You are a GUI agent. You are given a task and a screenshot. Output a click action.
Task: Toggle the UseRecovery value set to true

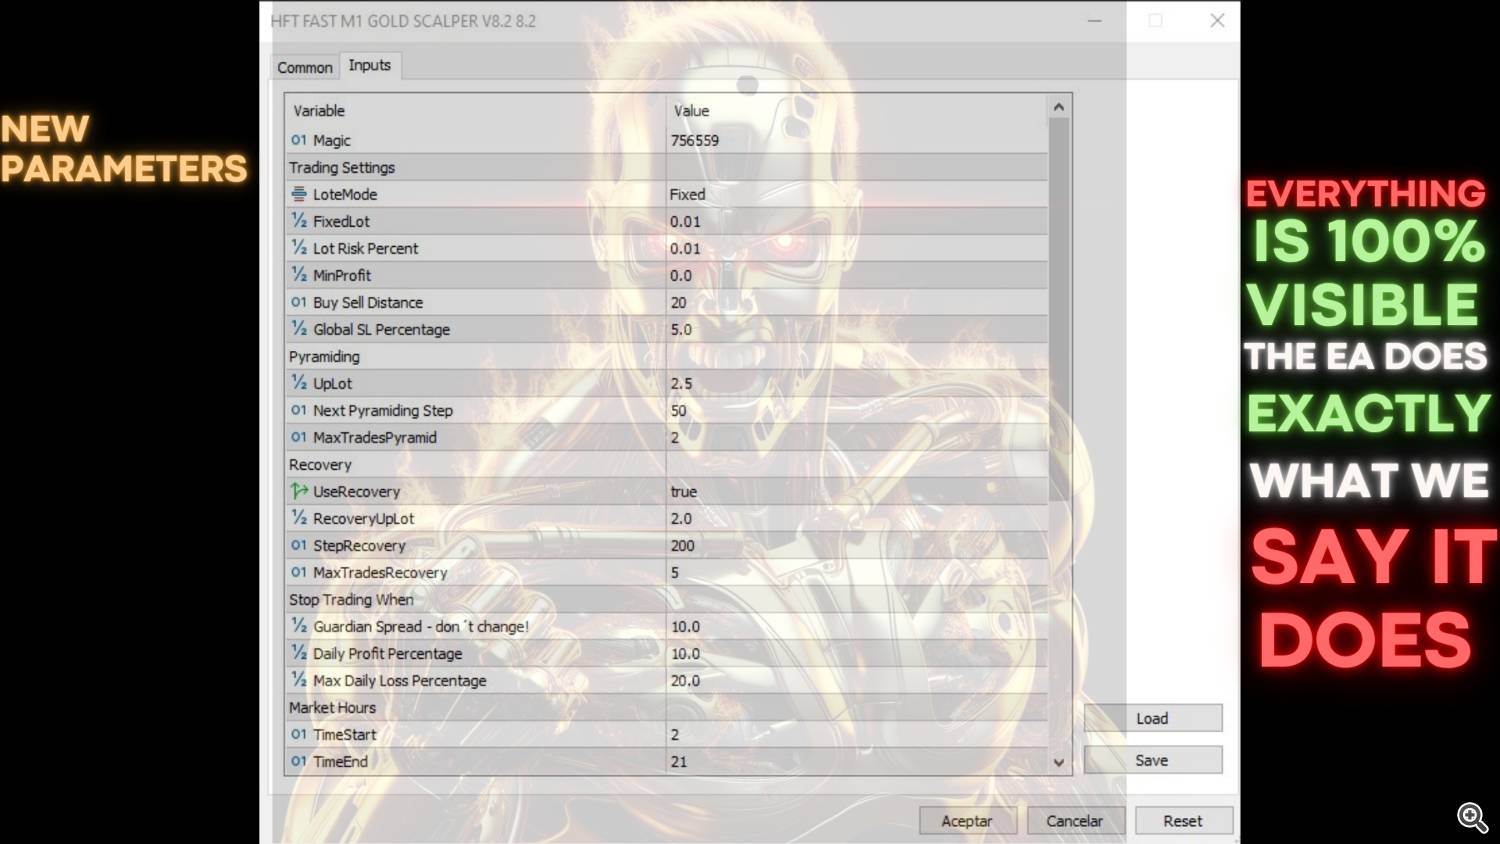click(857, 491)
